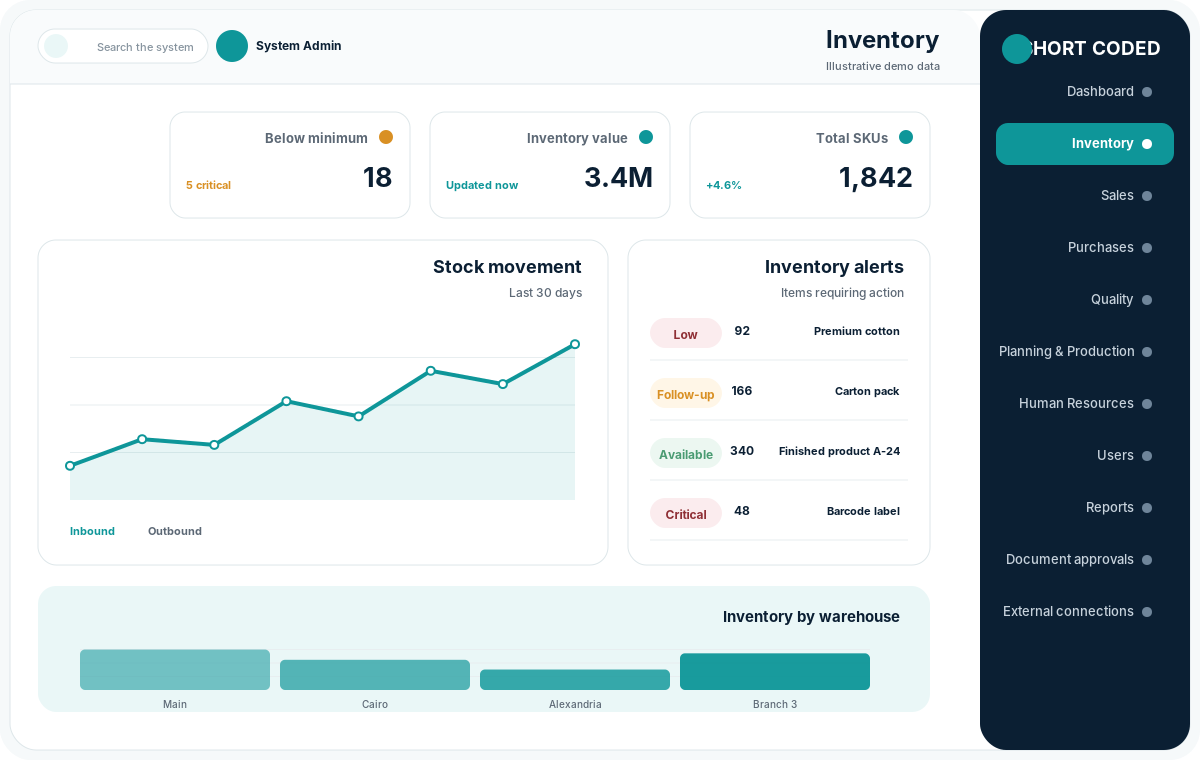Click the first data point on stock chart
Image resolution: width=1200 pixels, height=760 pixels.
70,466
